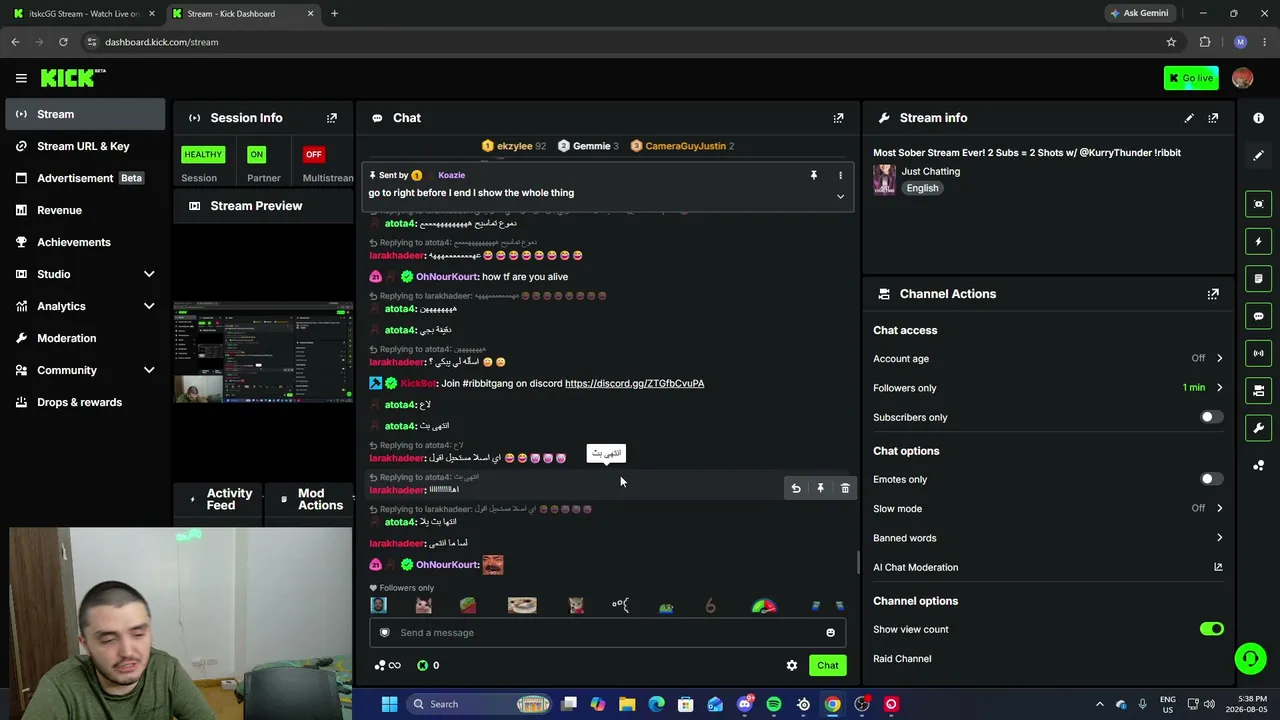Go to Revenue page
1280x720 pixels.
point(85,210)
